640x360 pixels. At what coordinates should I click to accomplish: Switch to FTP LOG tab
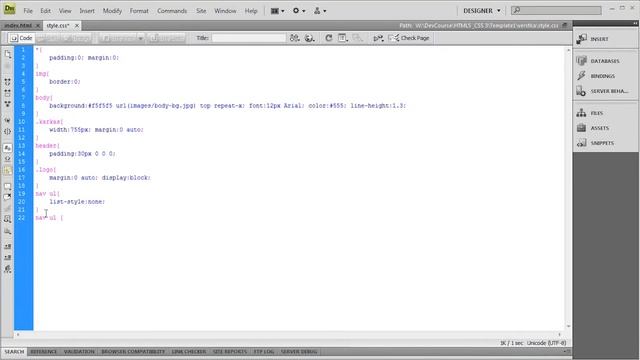pyautogui.click(x=264, y=351)
